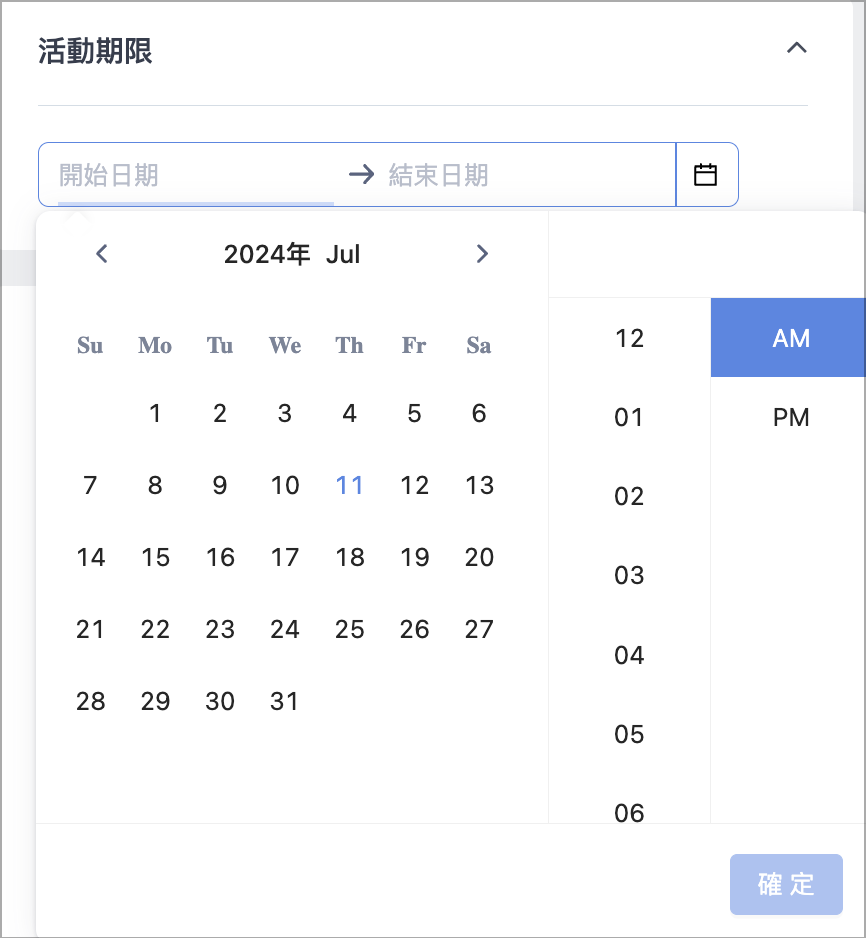Select July 21 in the calendar
Screen dimensions: 866x938
(x=90, y=629)
